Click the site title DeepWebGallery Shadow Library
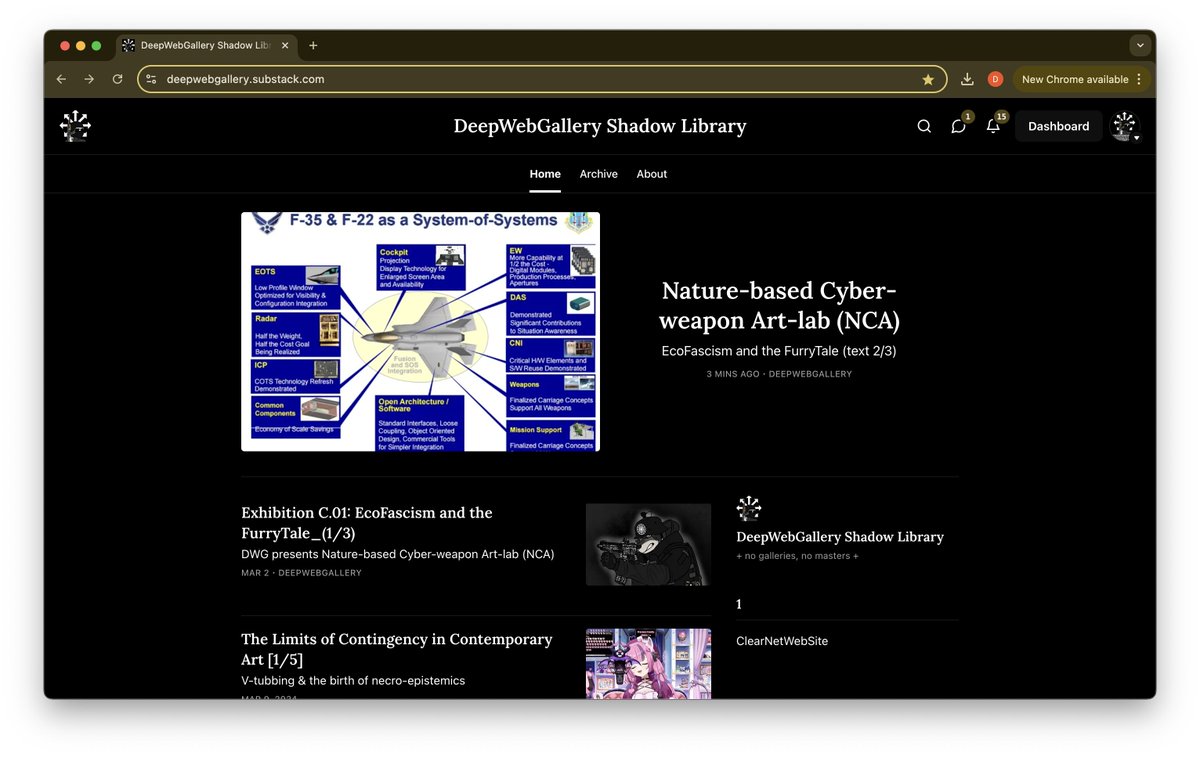The width and height of the screenshot is (1200, 757). (600, 126)
